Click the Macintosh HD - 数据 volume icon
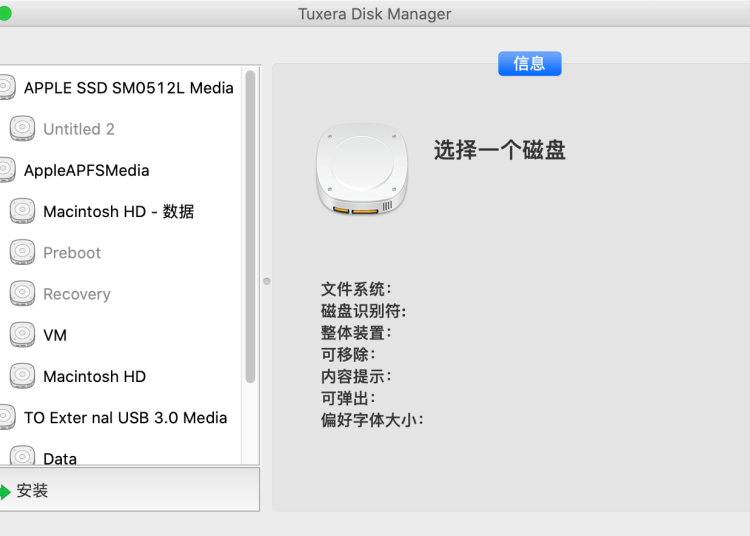This screenshot has width=750, height=536. [x=22, y=211]
